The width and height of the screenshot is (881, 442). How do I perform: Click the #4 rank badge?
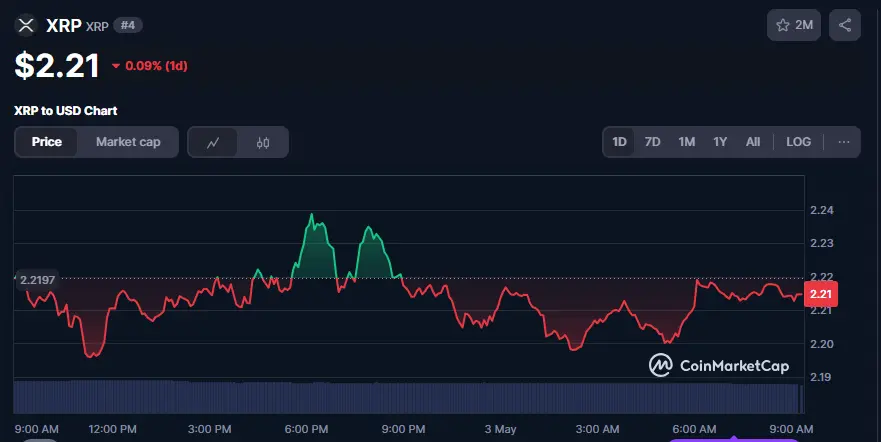click(x=128, y=25)
